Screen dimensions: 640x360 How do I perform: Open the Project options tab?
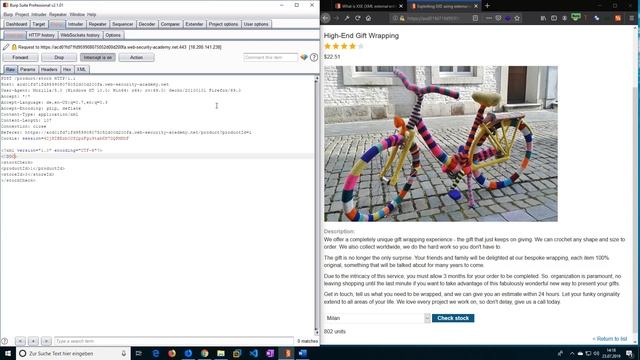tap(223, 24)
